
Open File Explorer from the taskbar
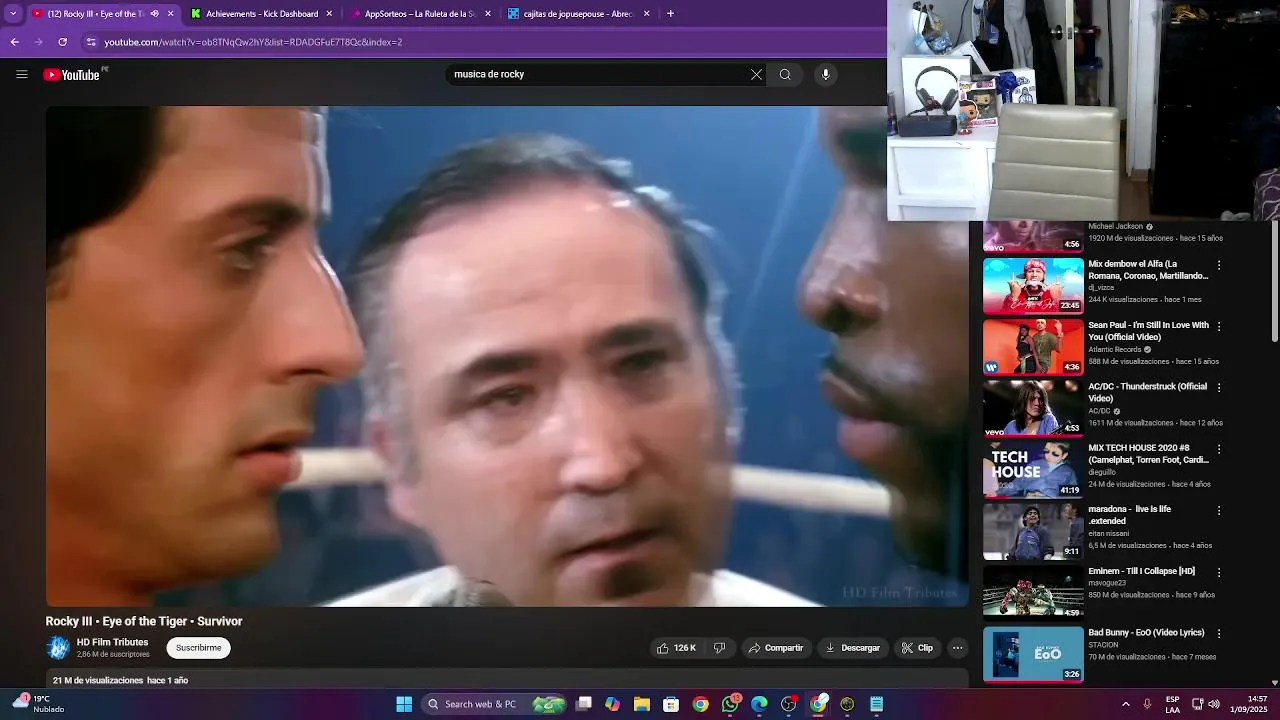642,704
